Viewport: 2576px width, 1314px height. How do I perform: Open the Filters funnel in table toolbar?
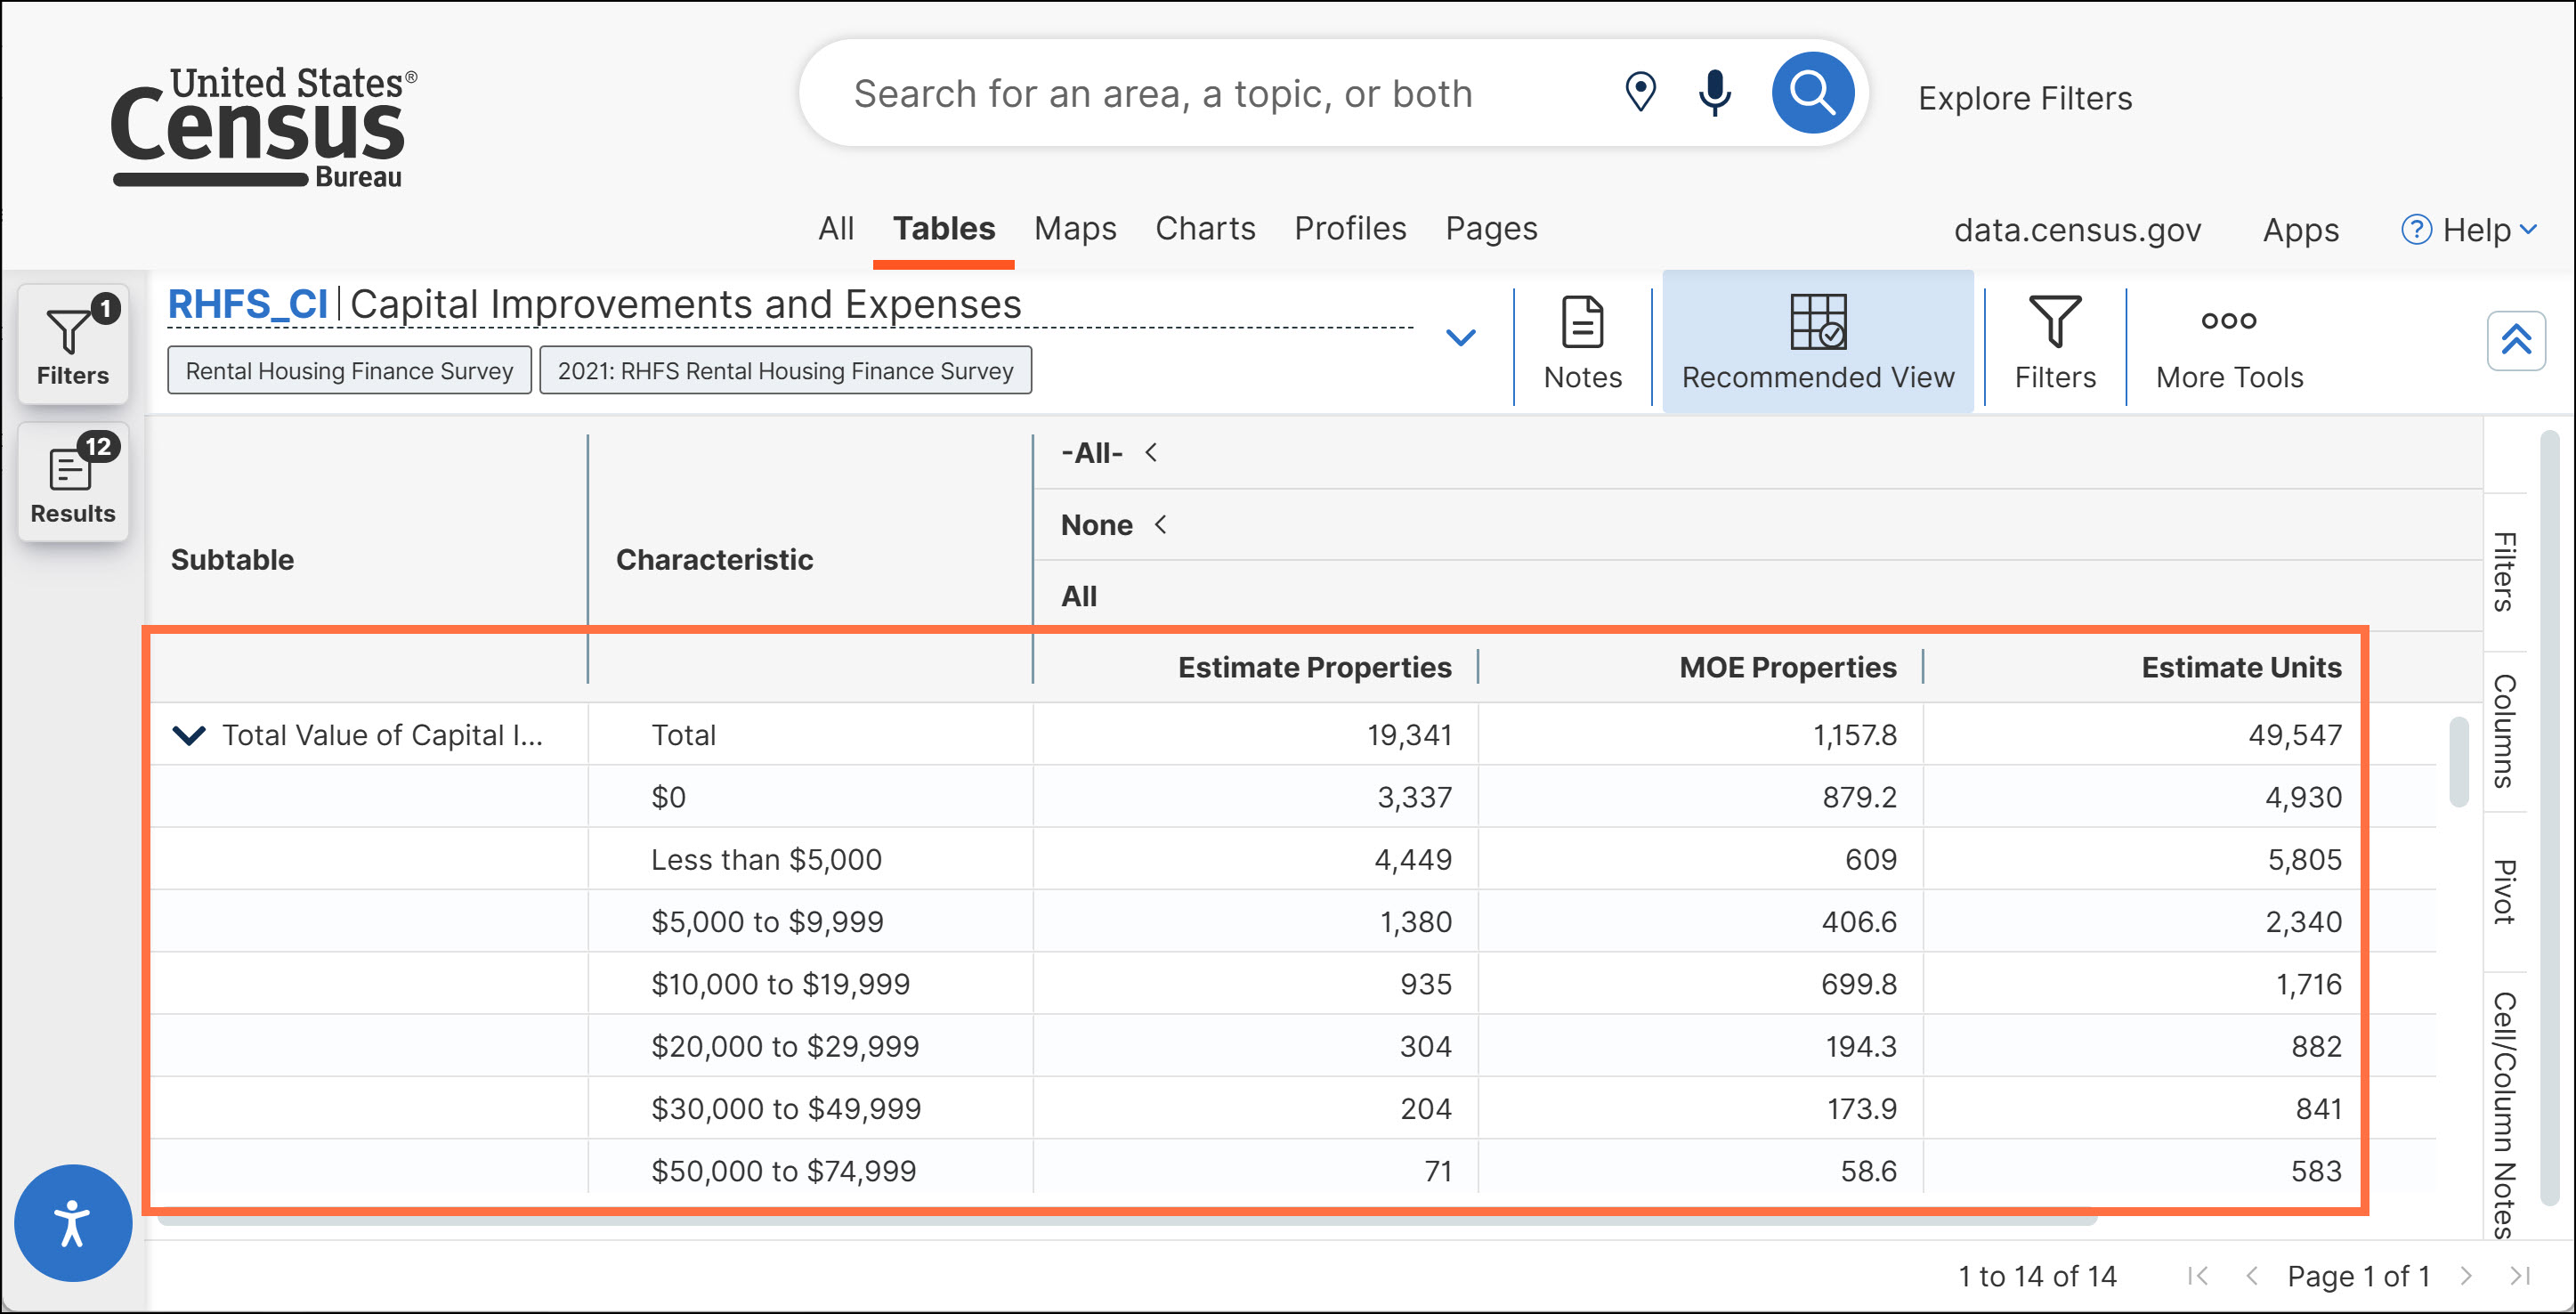point(2054,341)
